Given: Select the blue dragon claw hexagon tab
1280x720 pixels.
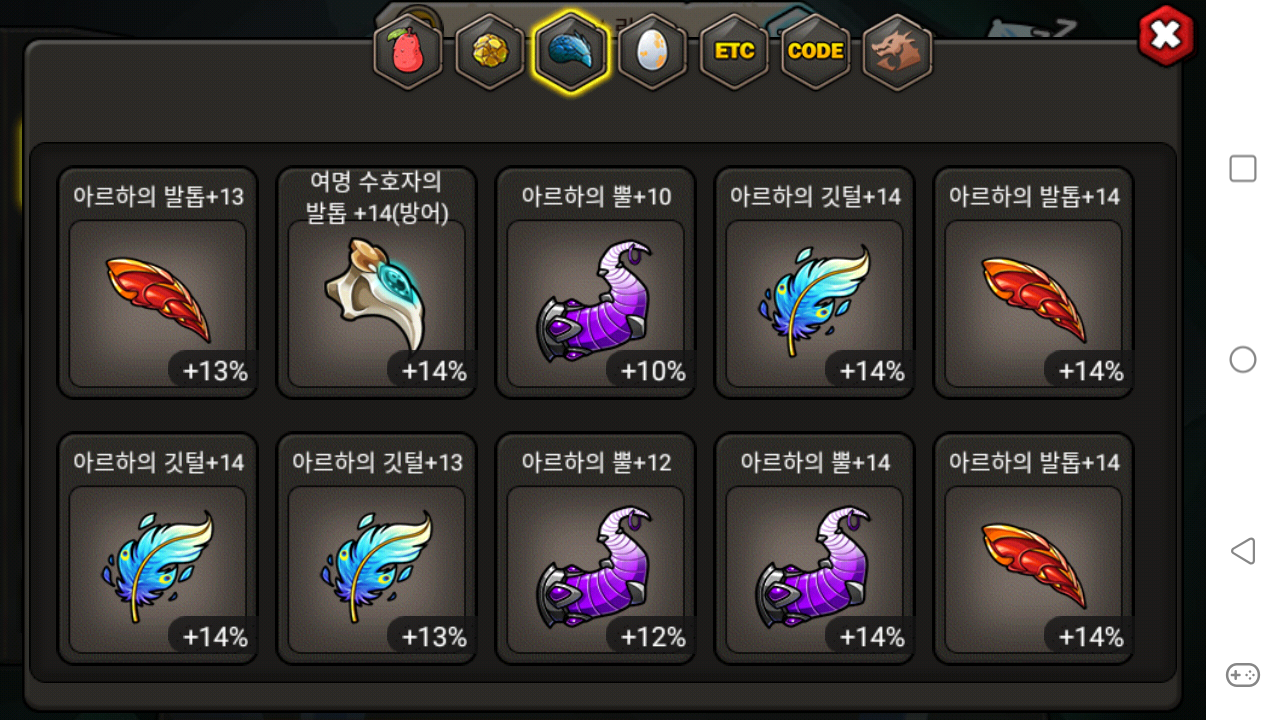Looking at the screenshot, I should click(x=571, y=51).
